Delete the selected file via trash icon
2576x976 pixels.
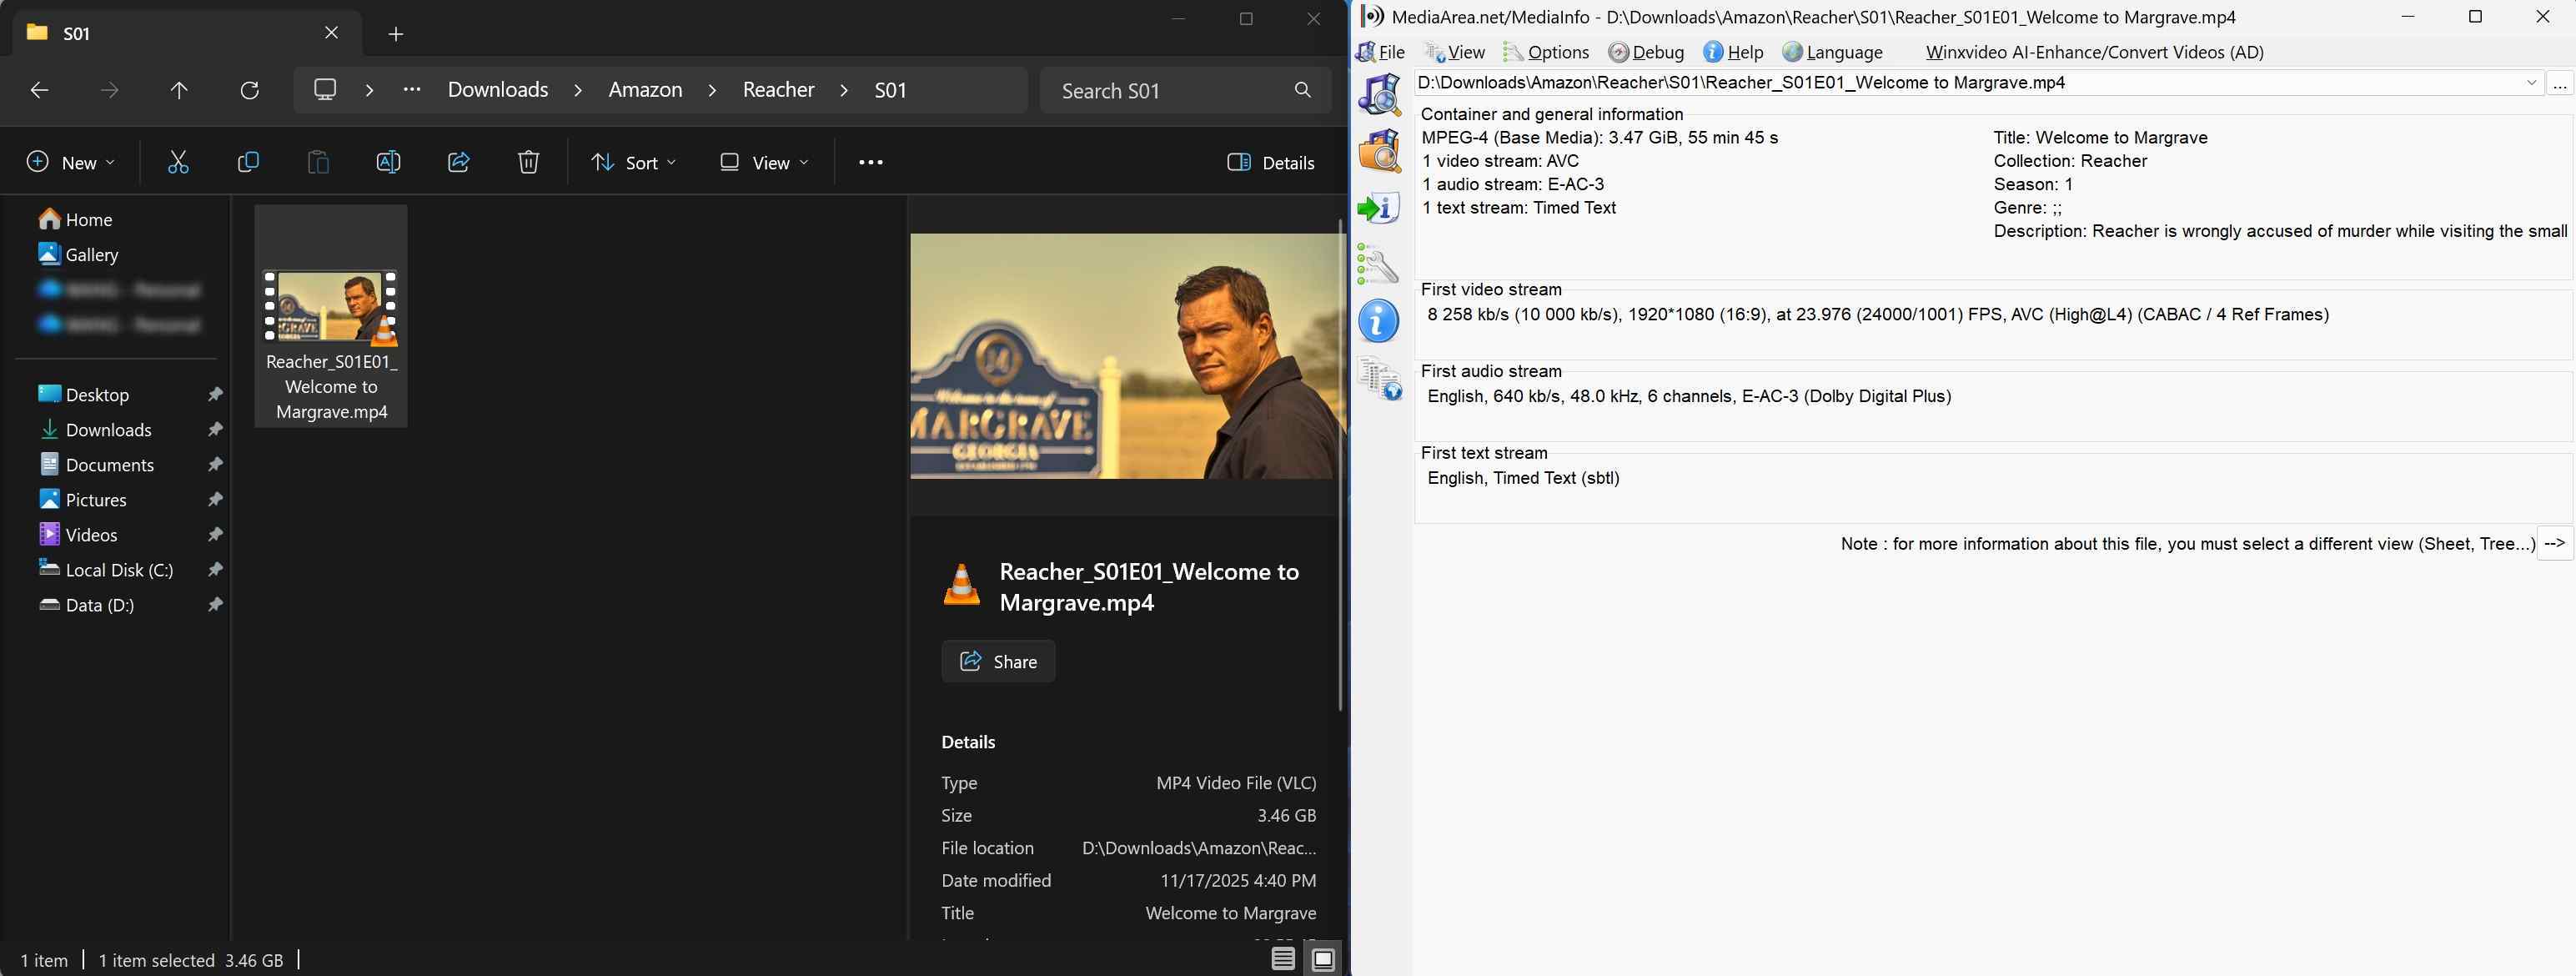click(x=528, y=162)
